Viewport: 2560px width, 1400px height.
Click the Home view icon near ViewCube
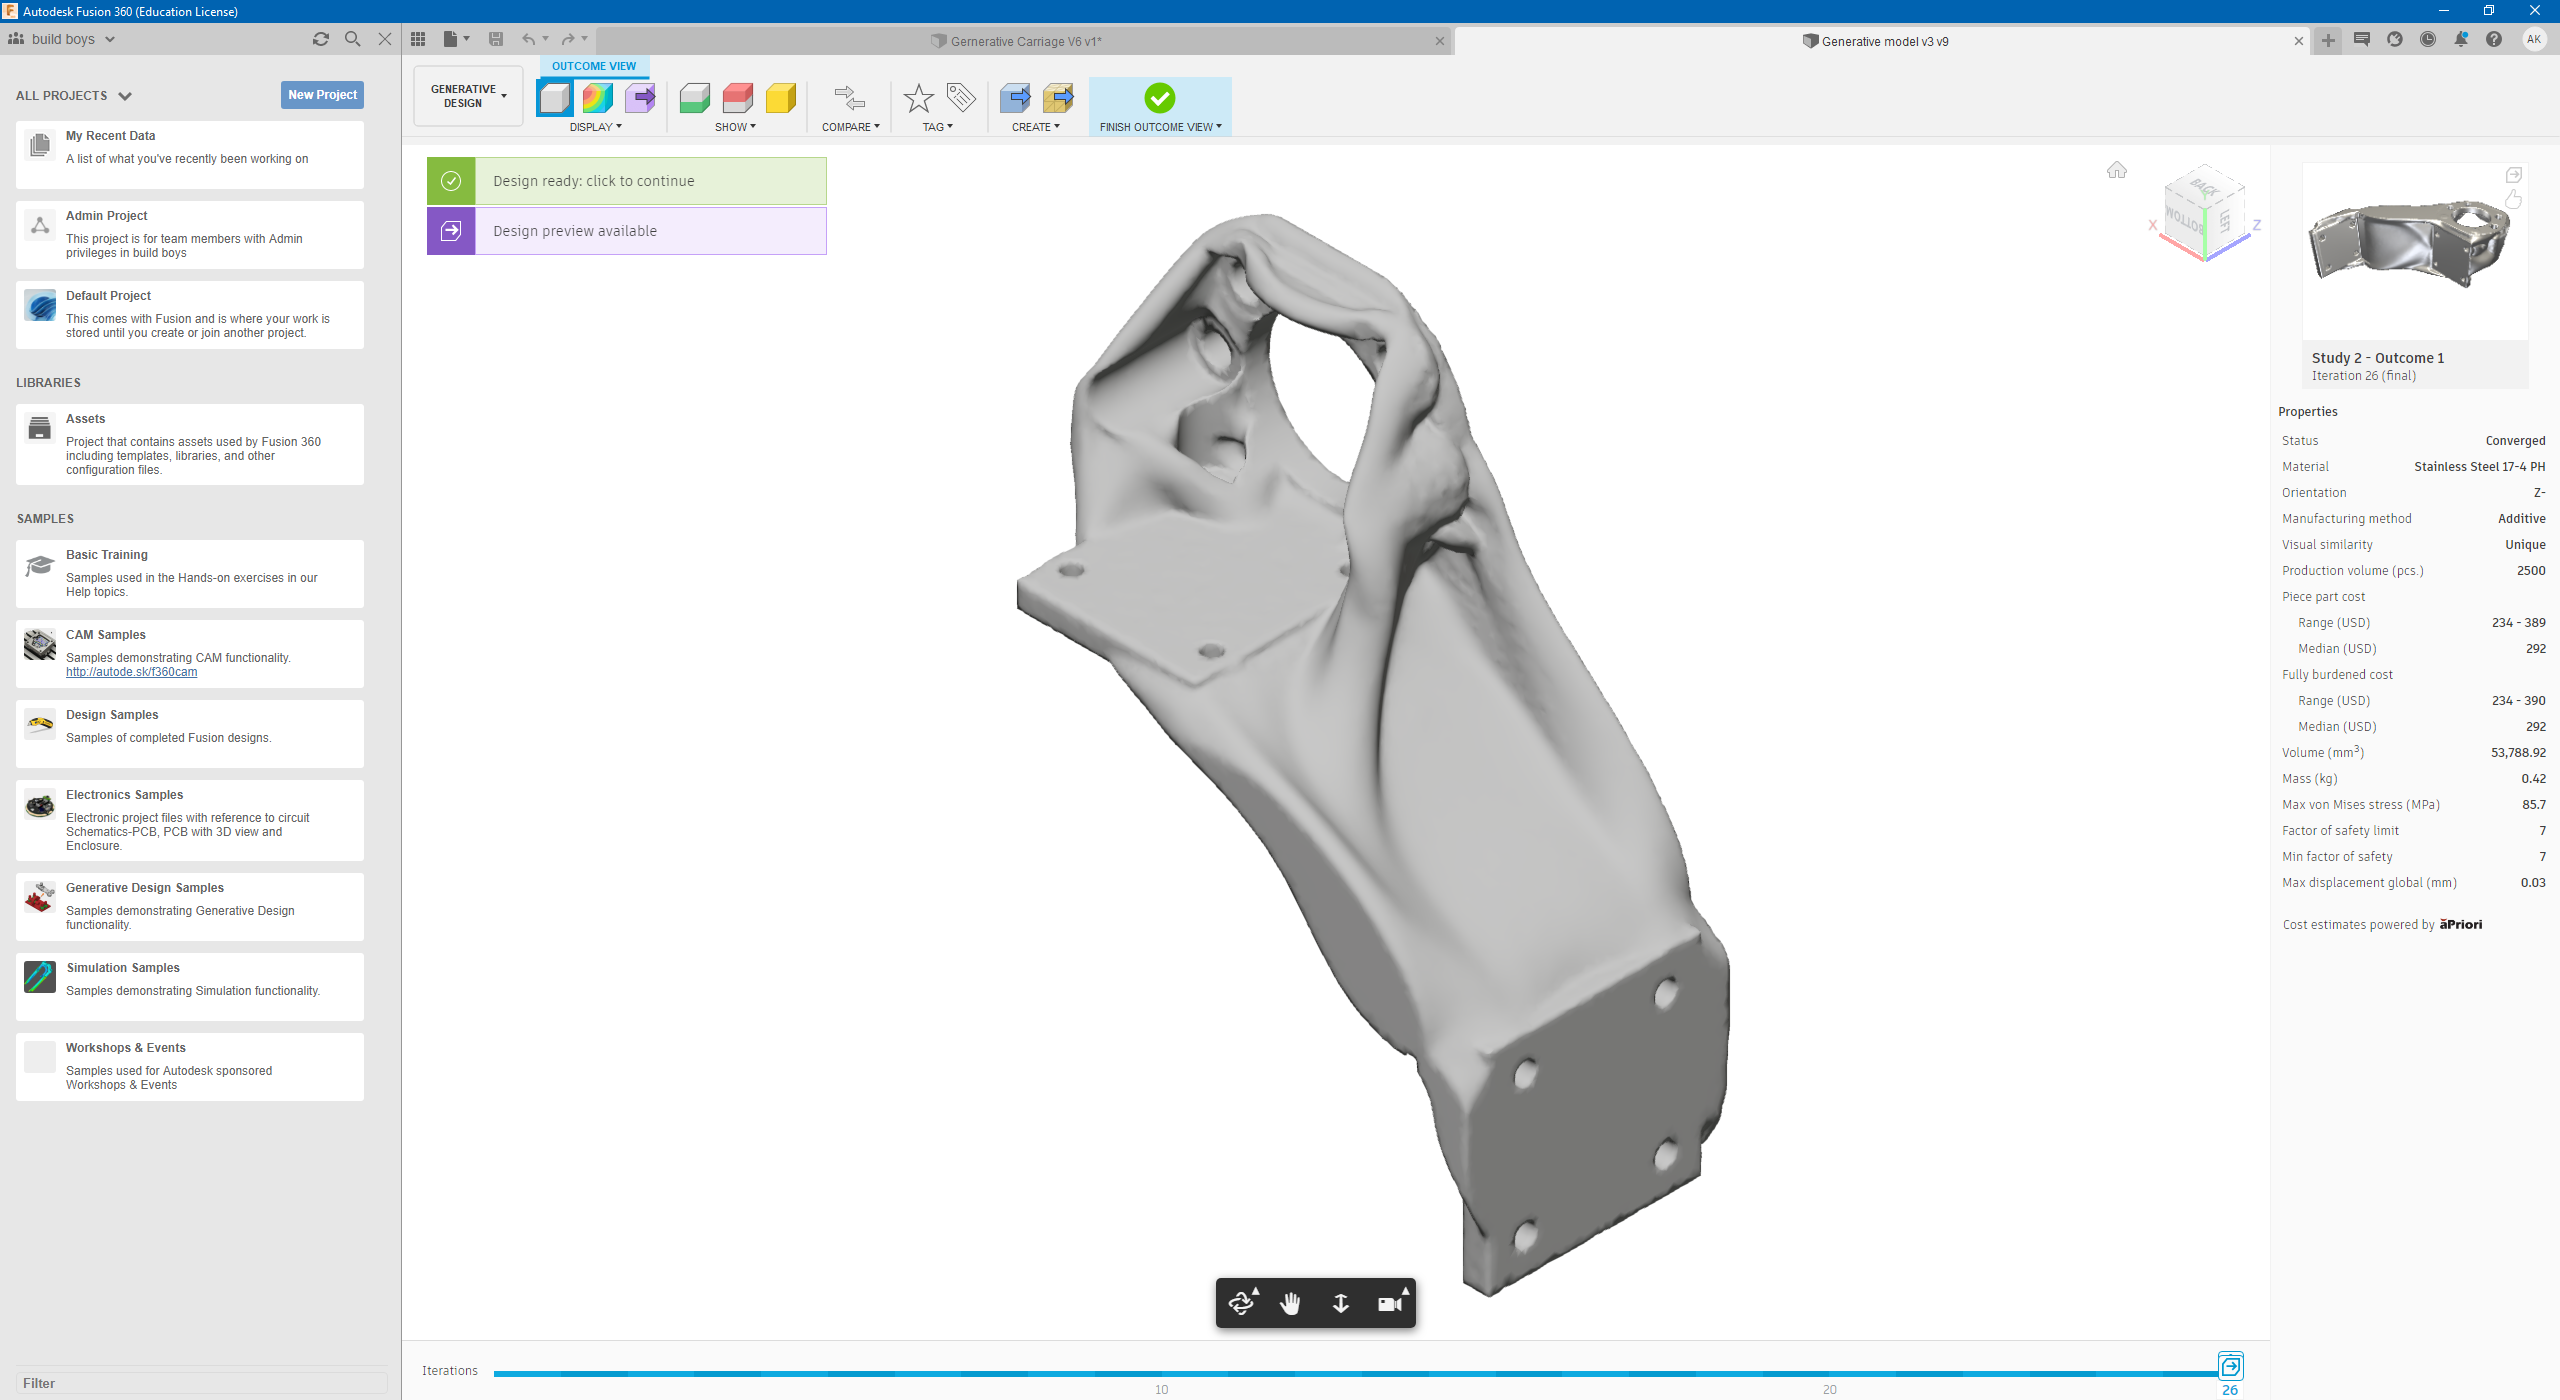[2116, 170]
